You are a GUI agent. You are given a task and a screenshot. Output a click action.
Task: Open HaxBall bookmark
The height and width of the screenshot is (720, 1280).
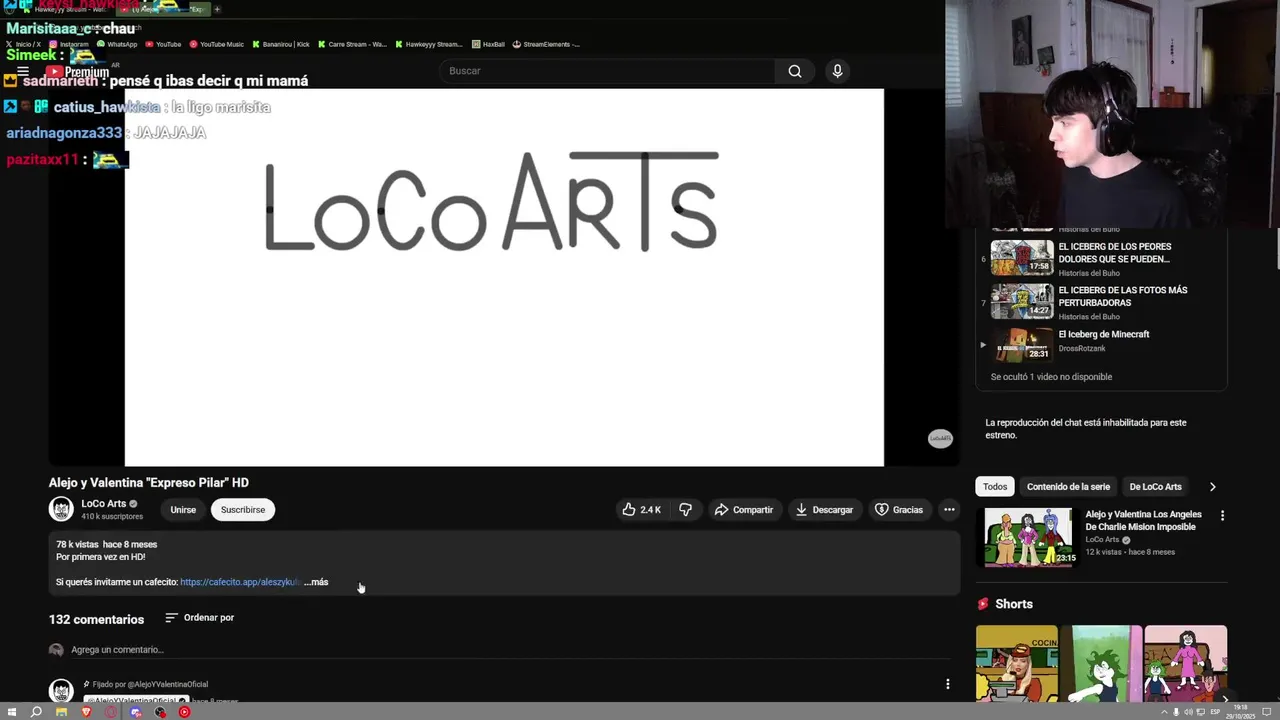488,44
